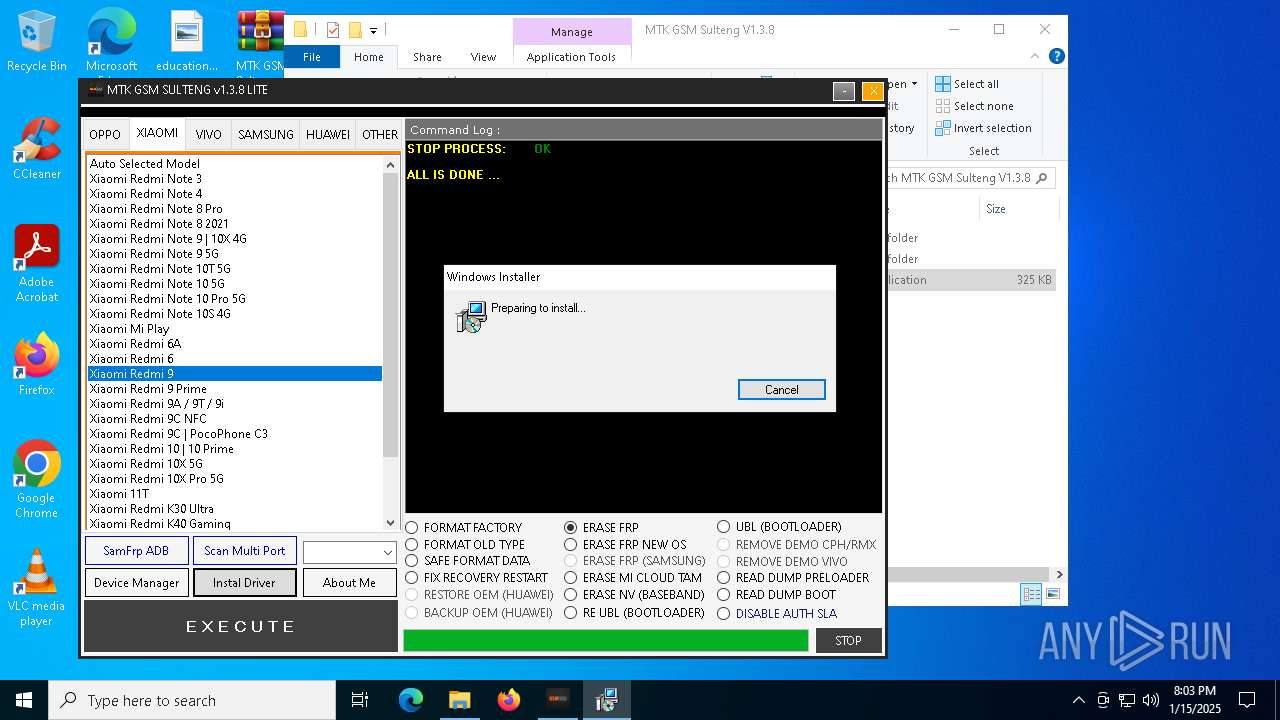Switch to HUAWEI brand tab

328,134
